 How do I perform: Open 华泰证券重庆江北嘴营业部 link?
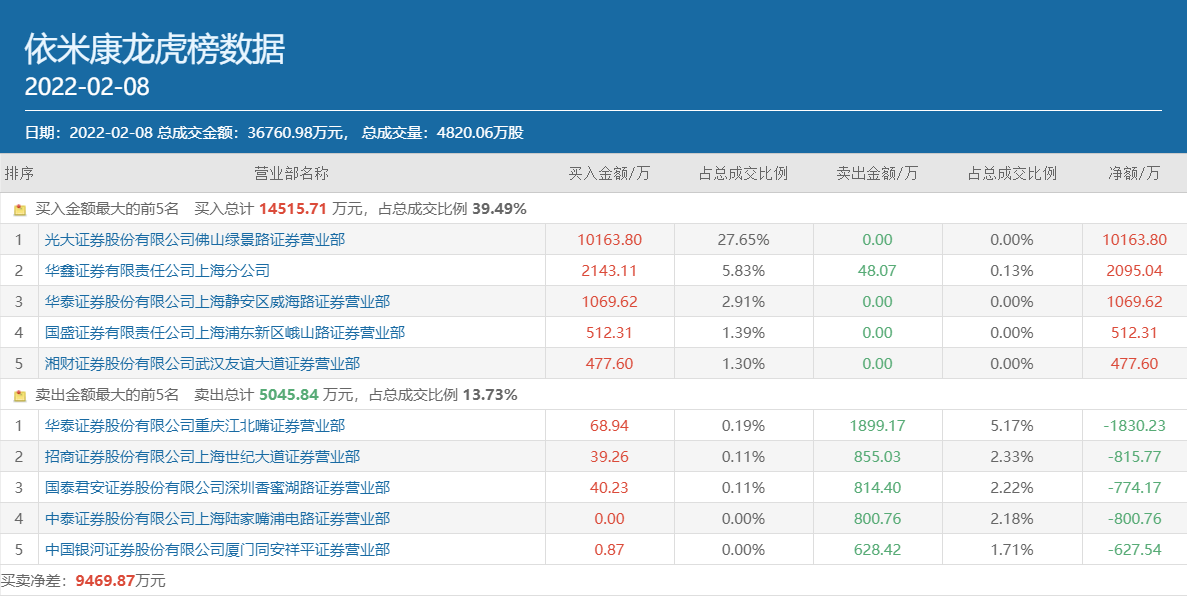click(195, 426)
